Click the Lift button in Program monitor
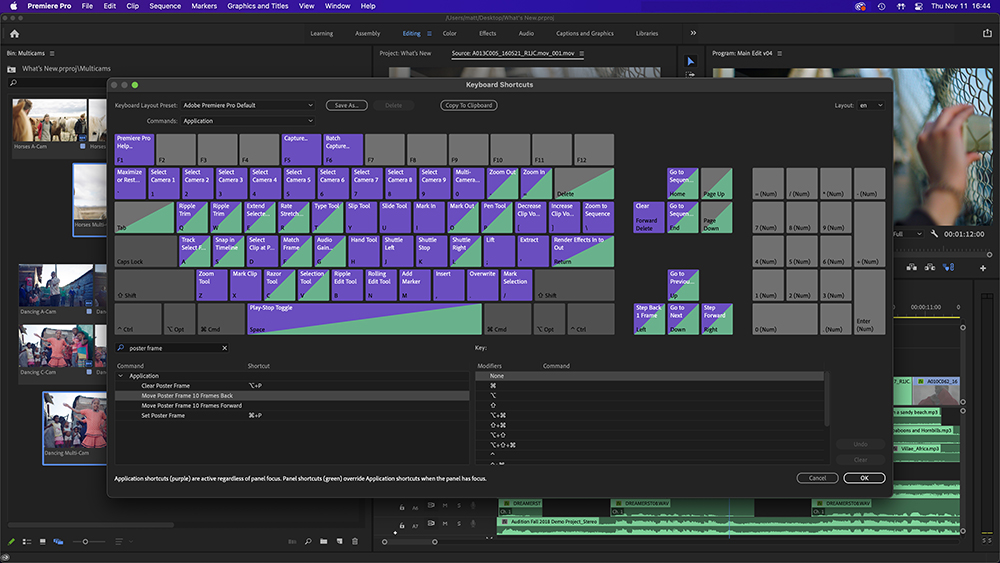Viewport: 1000px width, 563px height. [x=912, y=268]
